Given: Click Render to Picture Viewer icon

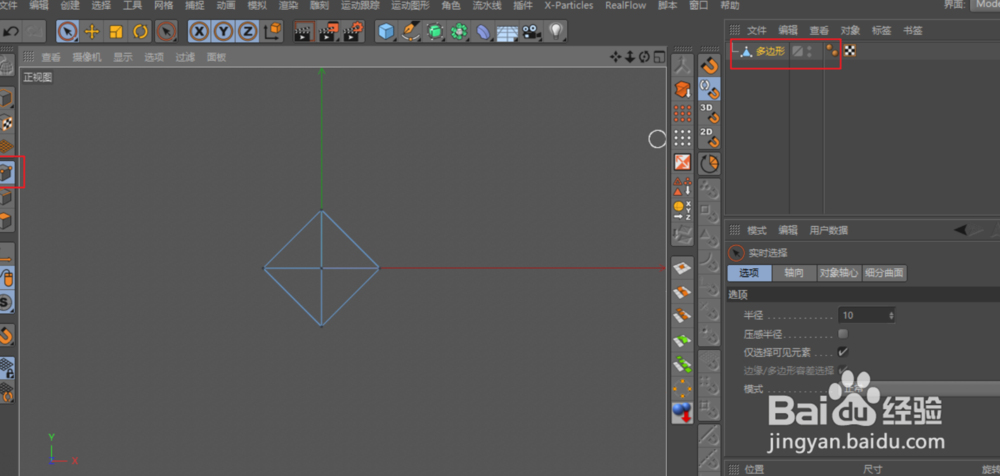Looking at the screenshot, I should pos(329,31).
